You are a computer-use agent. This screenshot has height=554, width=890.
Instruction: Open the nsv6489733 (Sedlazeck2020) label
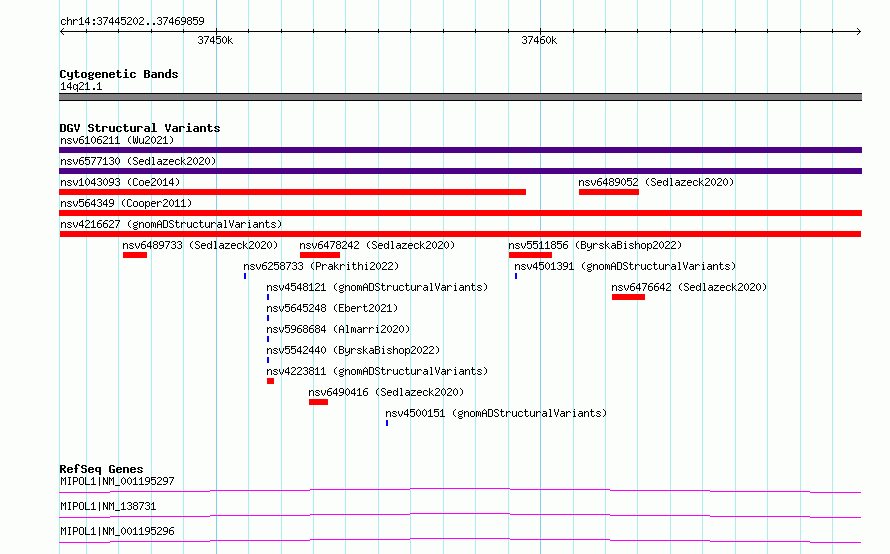[200, 245]
